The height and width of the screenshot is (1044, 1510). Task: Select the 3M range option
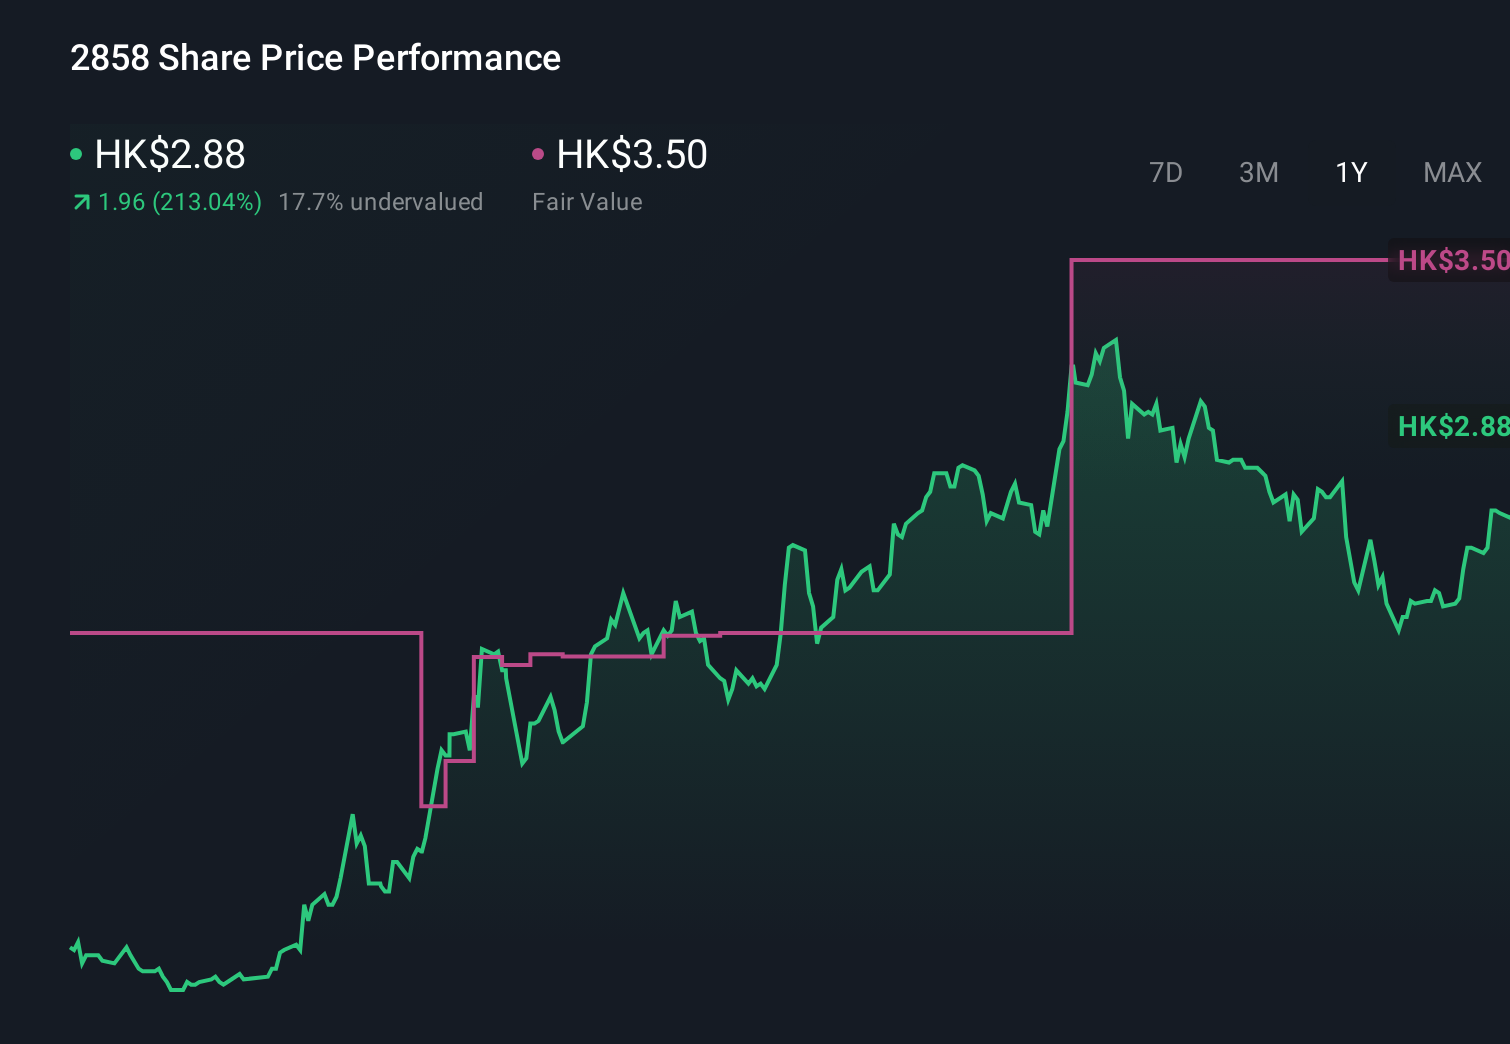pyautogui.click(x=1258, y=172)
